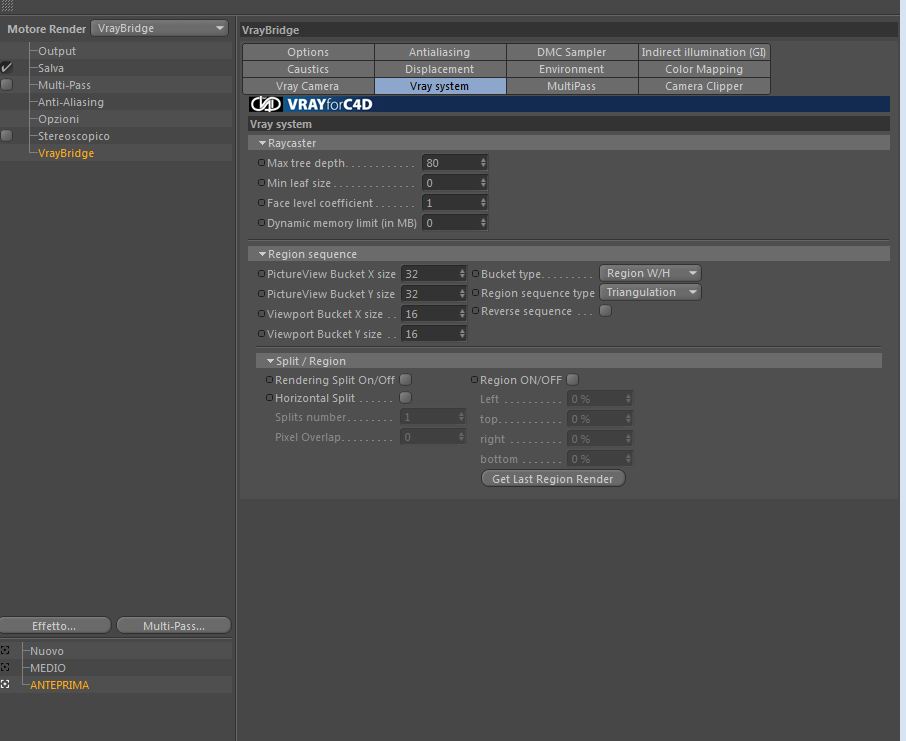Click the Effetto... button
The image size is (906, 741).
55,625
